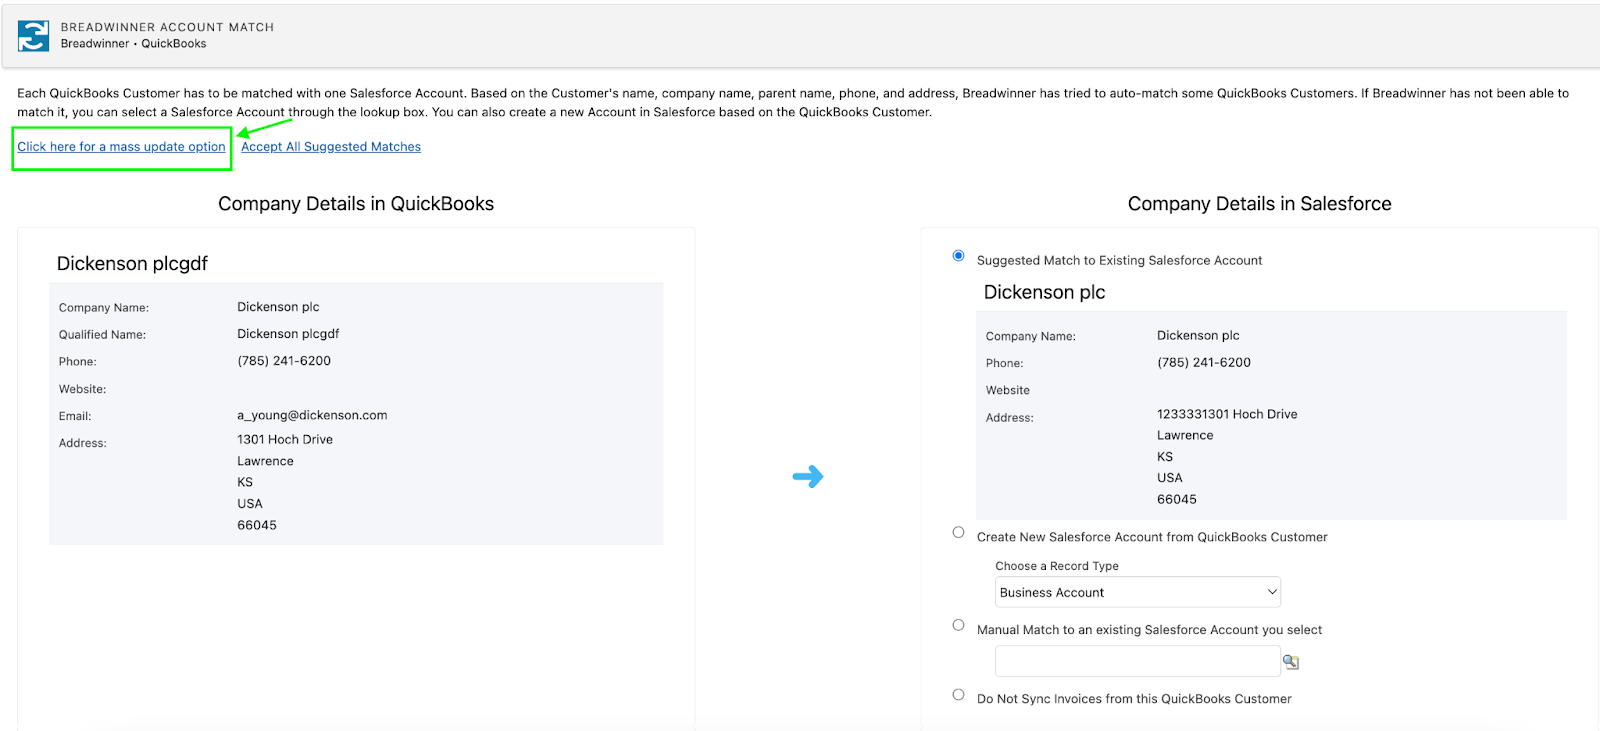The height and width of the screenshot is (731, 1600).
Task: Click the blue arrow between company panels
Action: click(808, 476)
